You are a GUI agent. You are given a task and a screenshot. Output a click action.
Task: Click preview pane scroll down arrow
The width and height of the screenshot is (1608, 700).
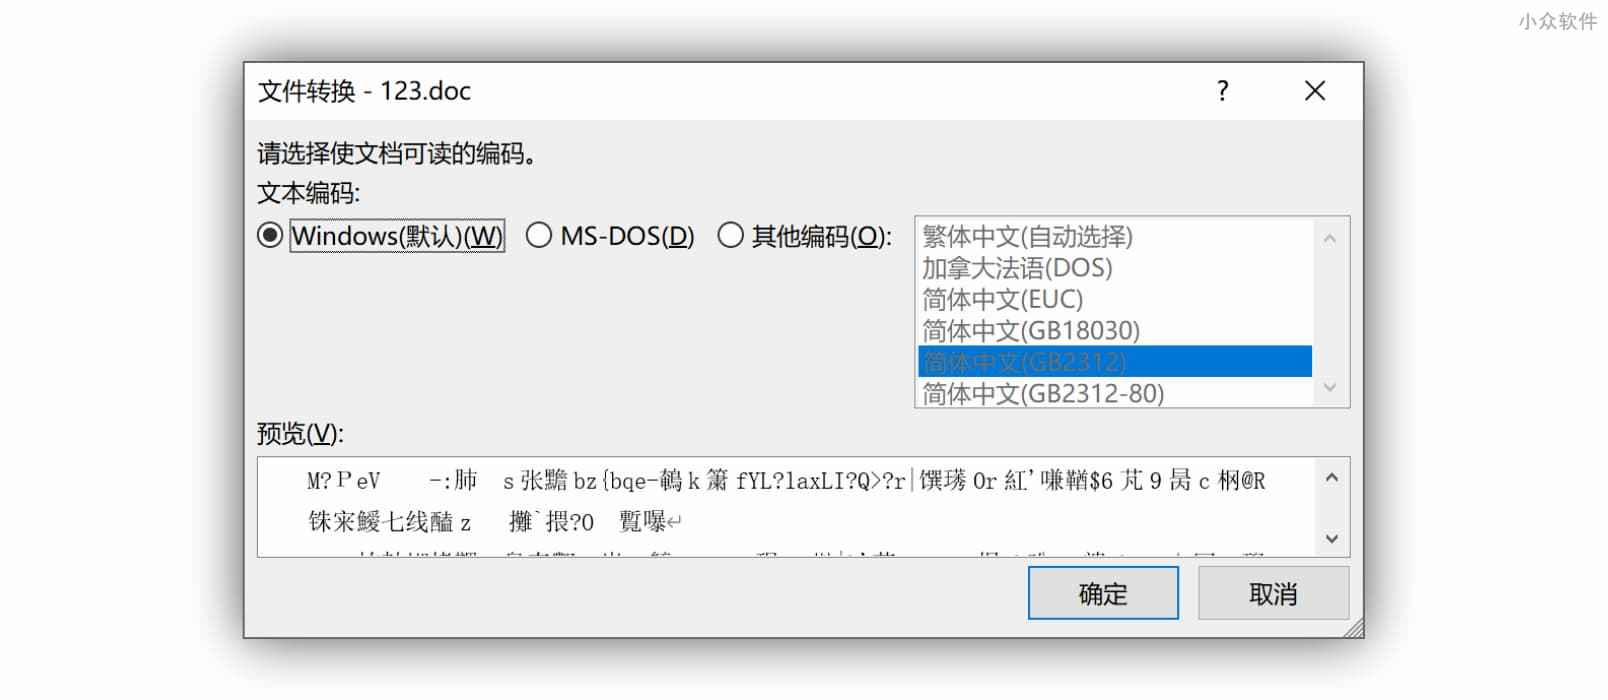tap(1332, 539)
